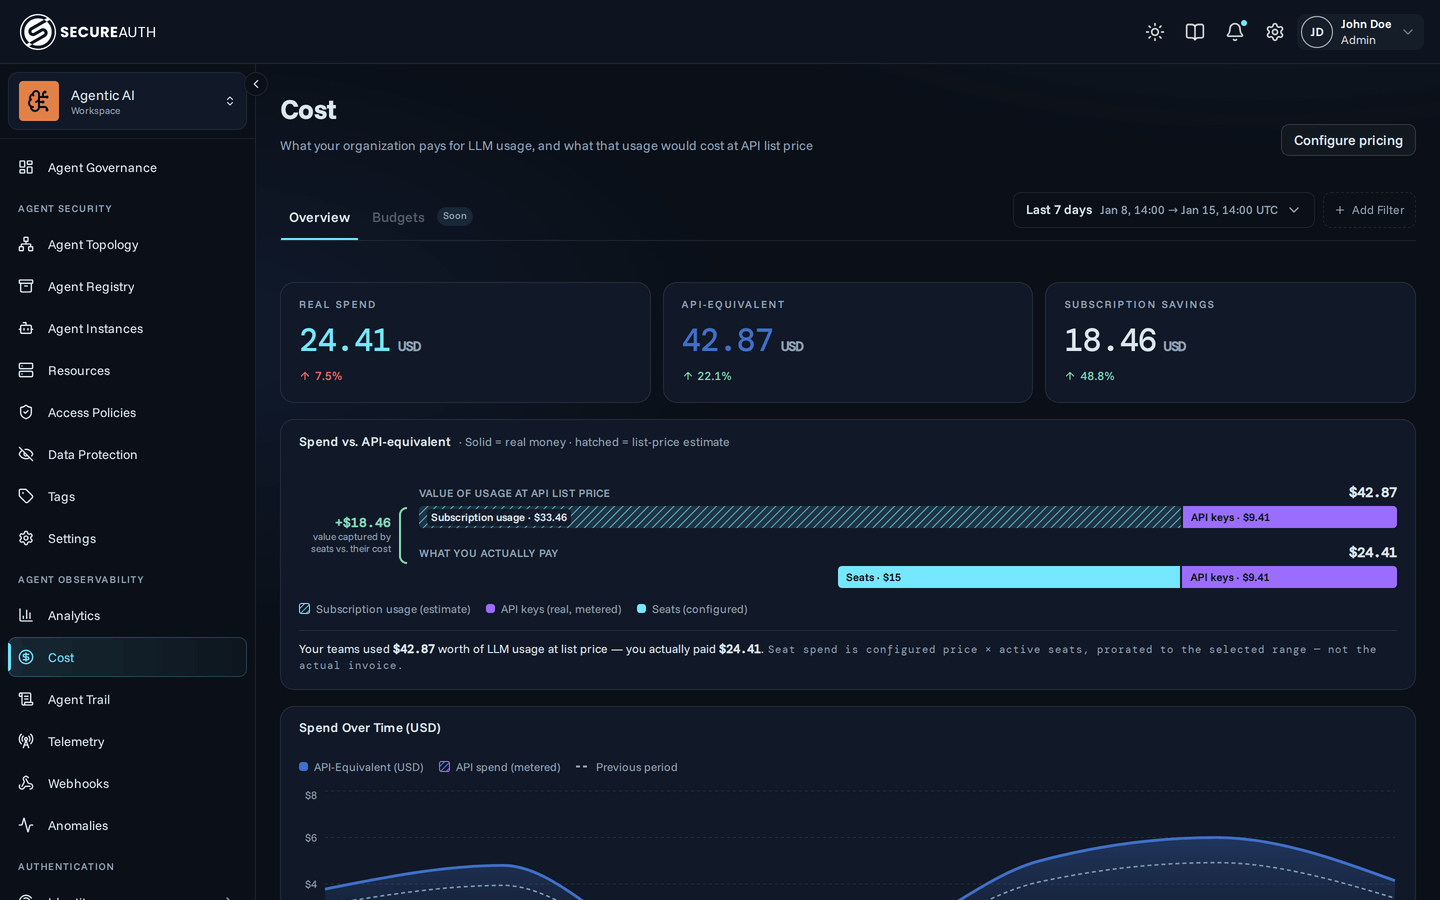Click the cyan Seats $15 bar
This screenshot has width=1440, height=900.
click(x=1009, y=577)
